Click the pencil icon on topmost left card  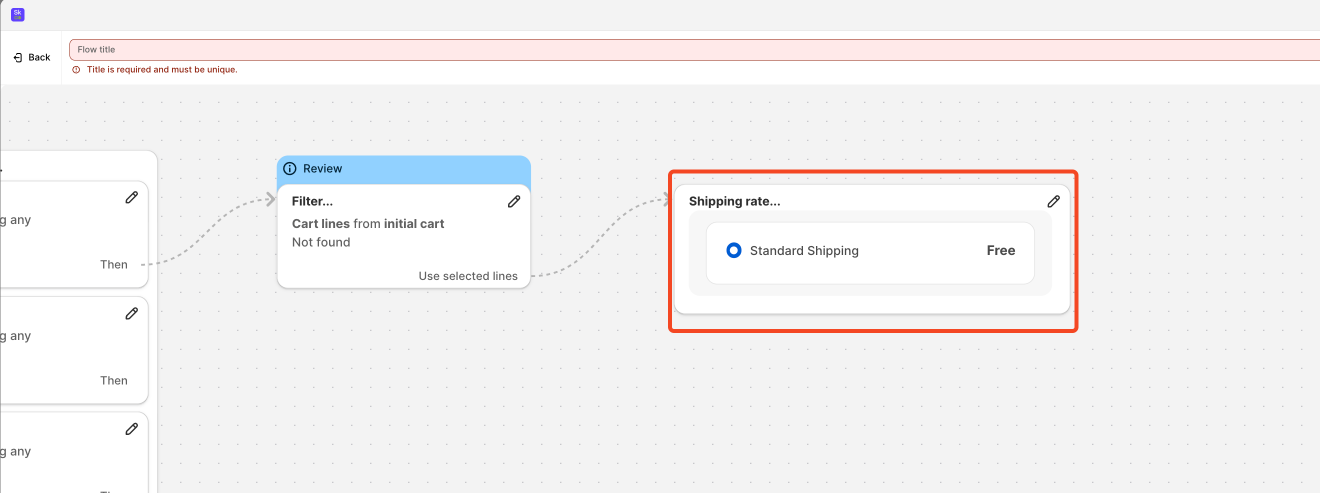coord(131,197)
